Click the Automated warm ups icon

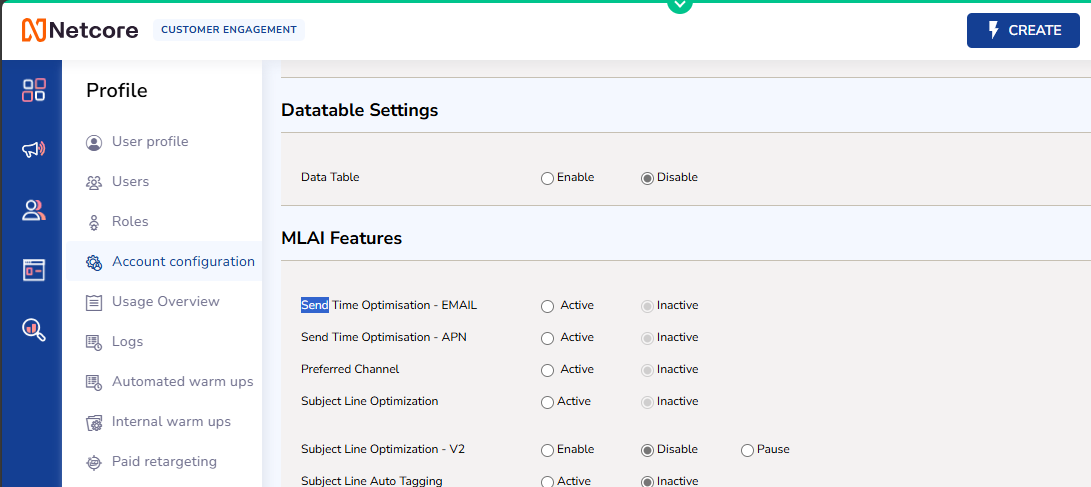(x=94, y=382)
